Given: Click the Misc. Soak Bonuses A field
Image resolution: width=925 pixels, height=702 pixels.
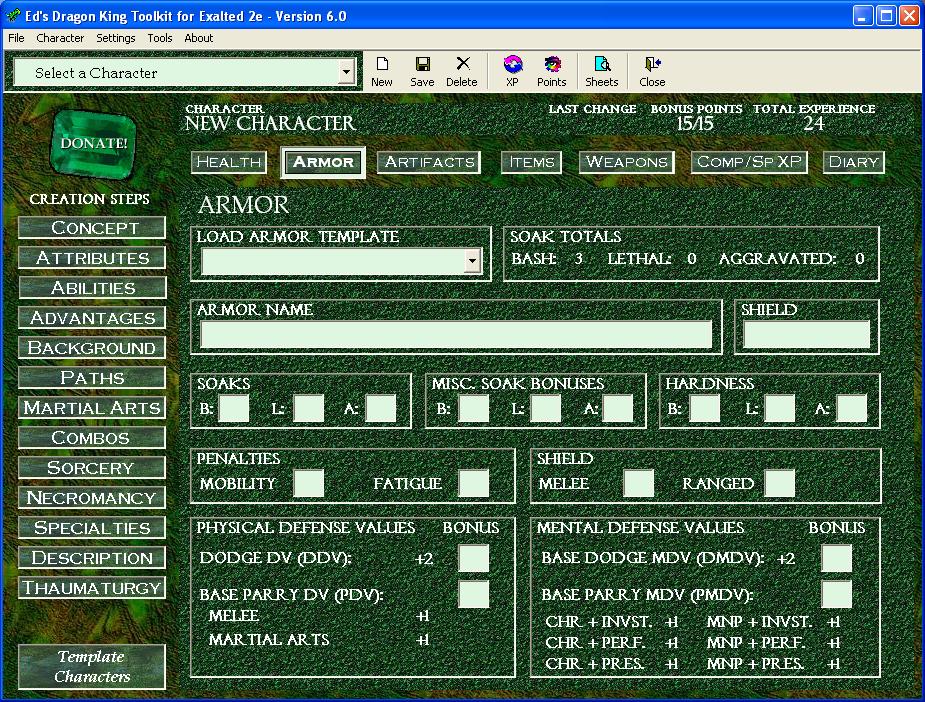Looking at the screenshot, I should 618,408.
